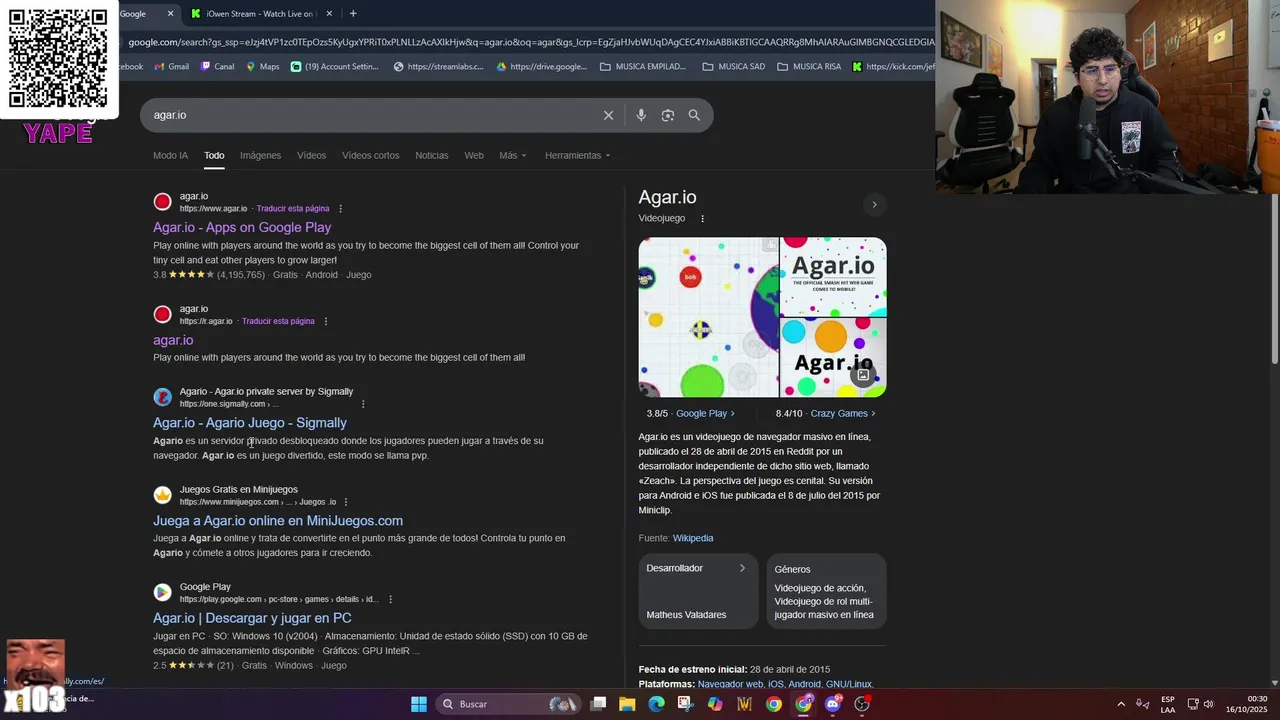This screenshot has width=1280, height=720.
Task: Go to next Agar.io knowledge panel arrow
Action: coord(874,205)
